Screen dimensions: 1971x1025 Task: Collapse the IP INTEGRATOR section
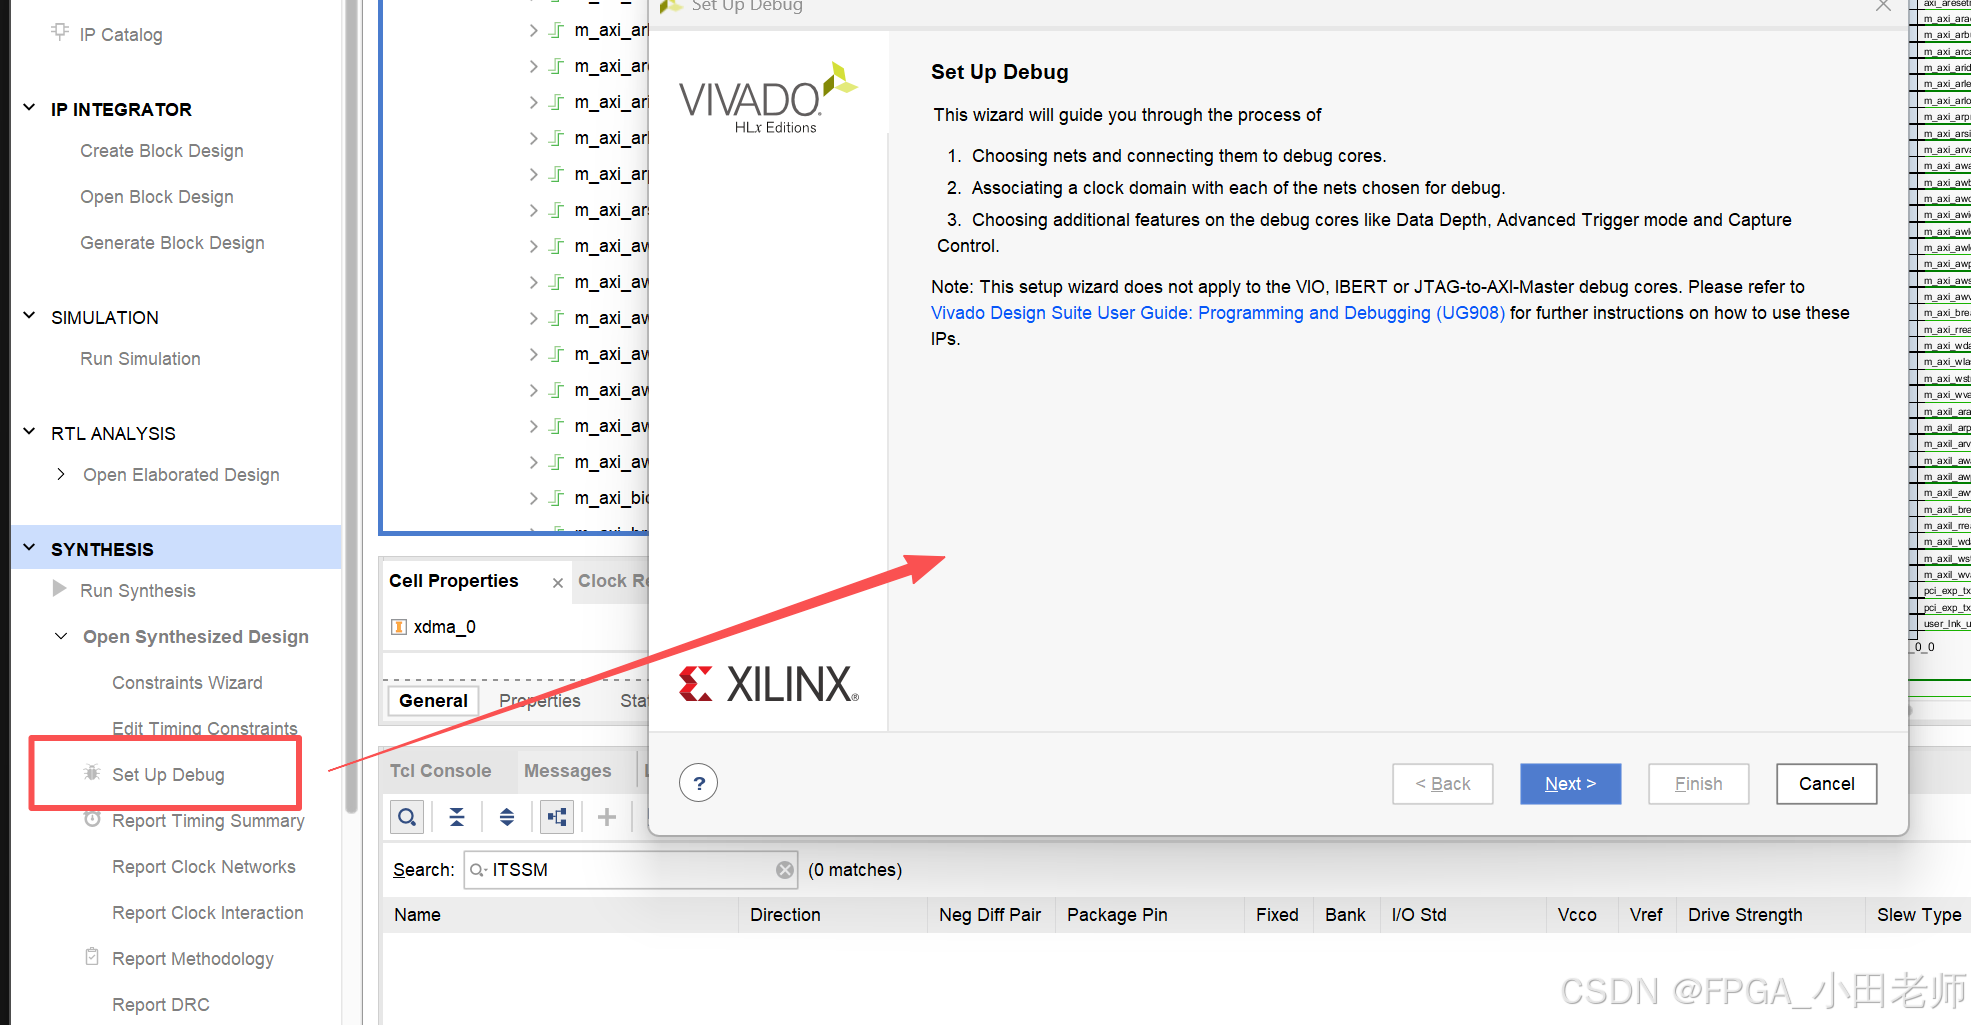click(30, 108)
